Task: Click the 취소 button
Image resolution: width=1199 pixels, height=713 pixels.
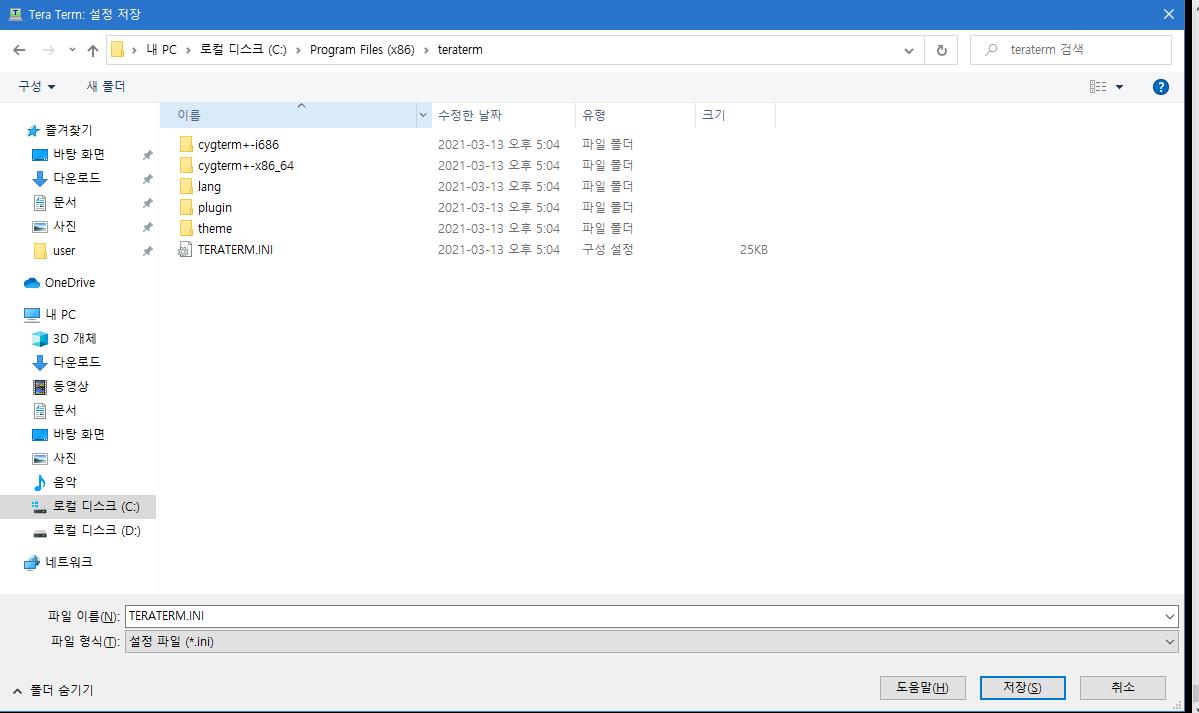Action: click(x=1123, y=688)
